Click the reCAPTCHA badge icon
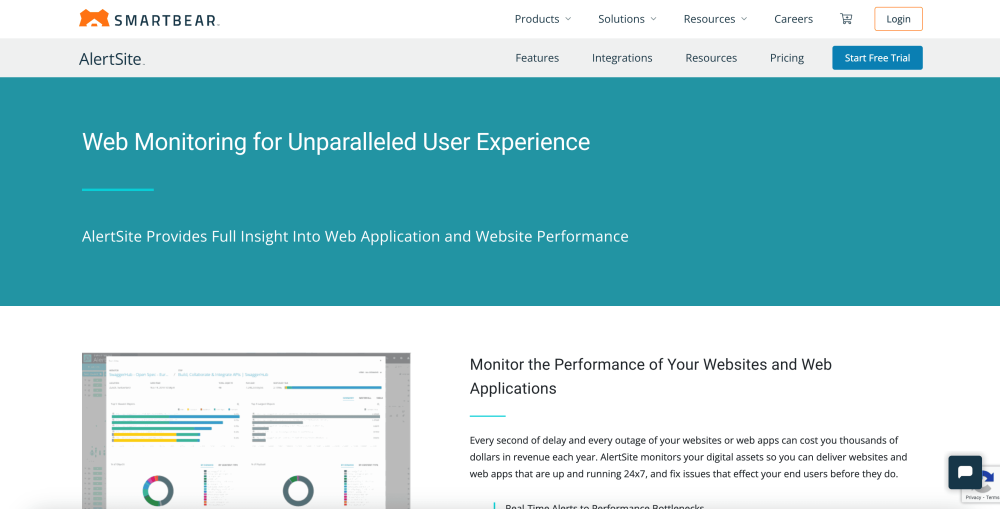This screenshot has width=1000, height=509. coord(990,478)
